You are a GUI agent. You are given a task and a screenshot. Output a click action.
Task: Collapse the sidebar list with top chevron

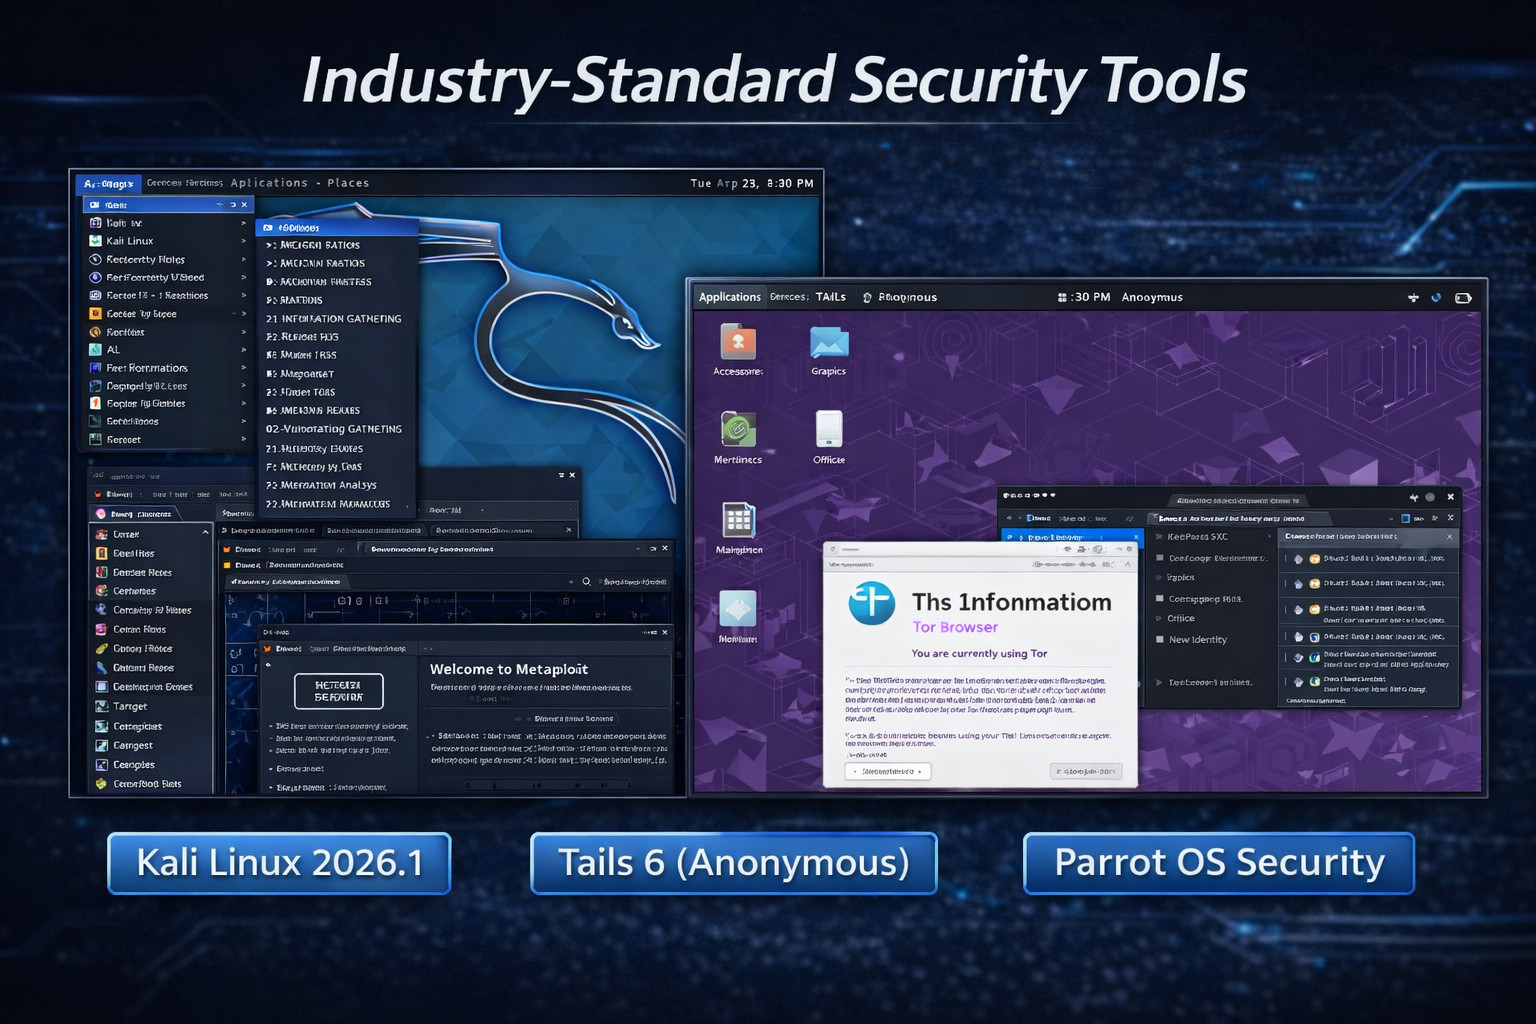[205, 533]
